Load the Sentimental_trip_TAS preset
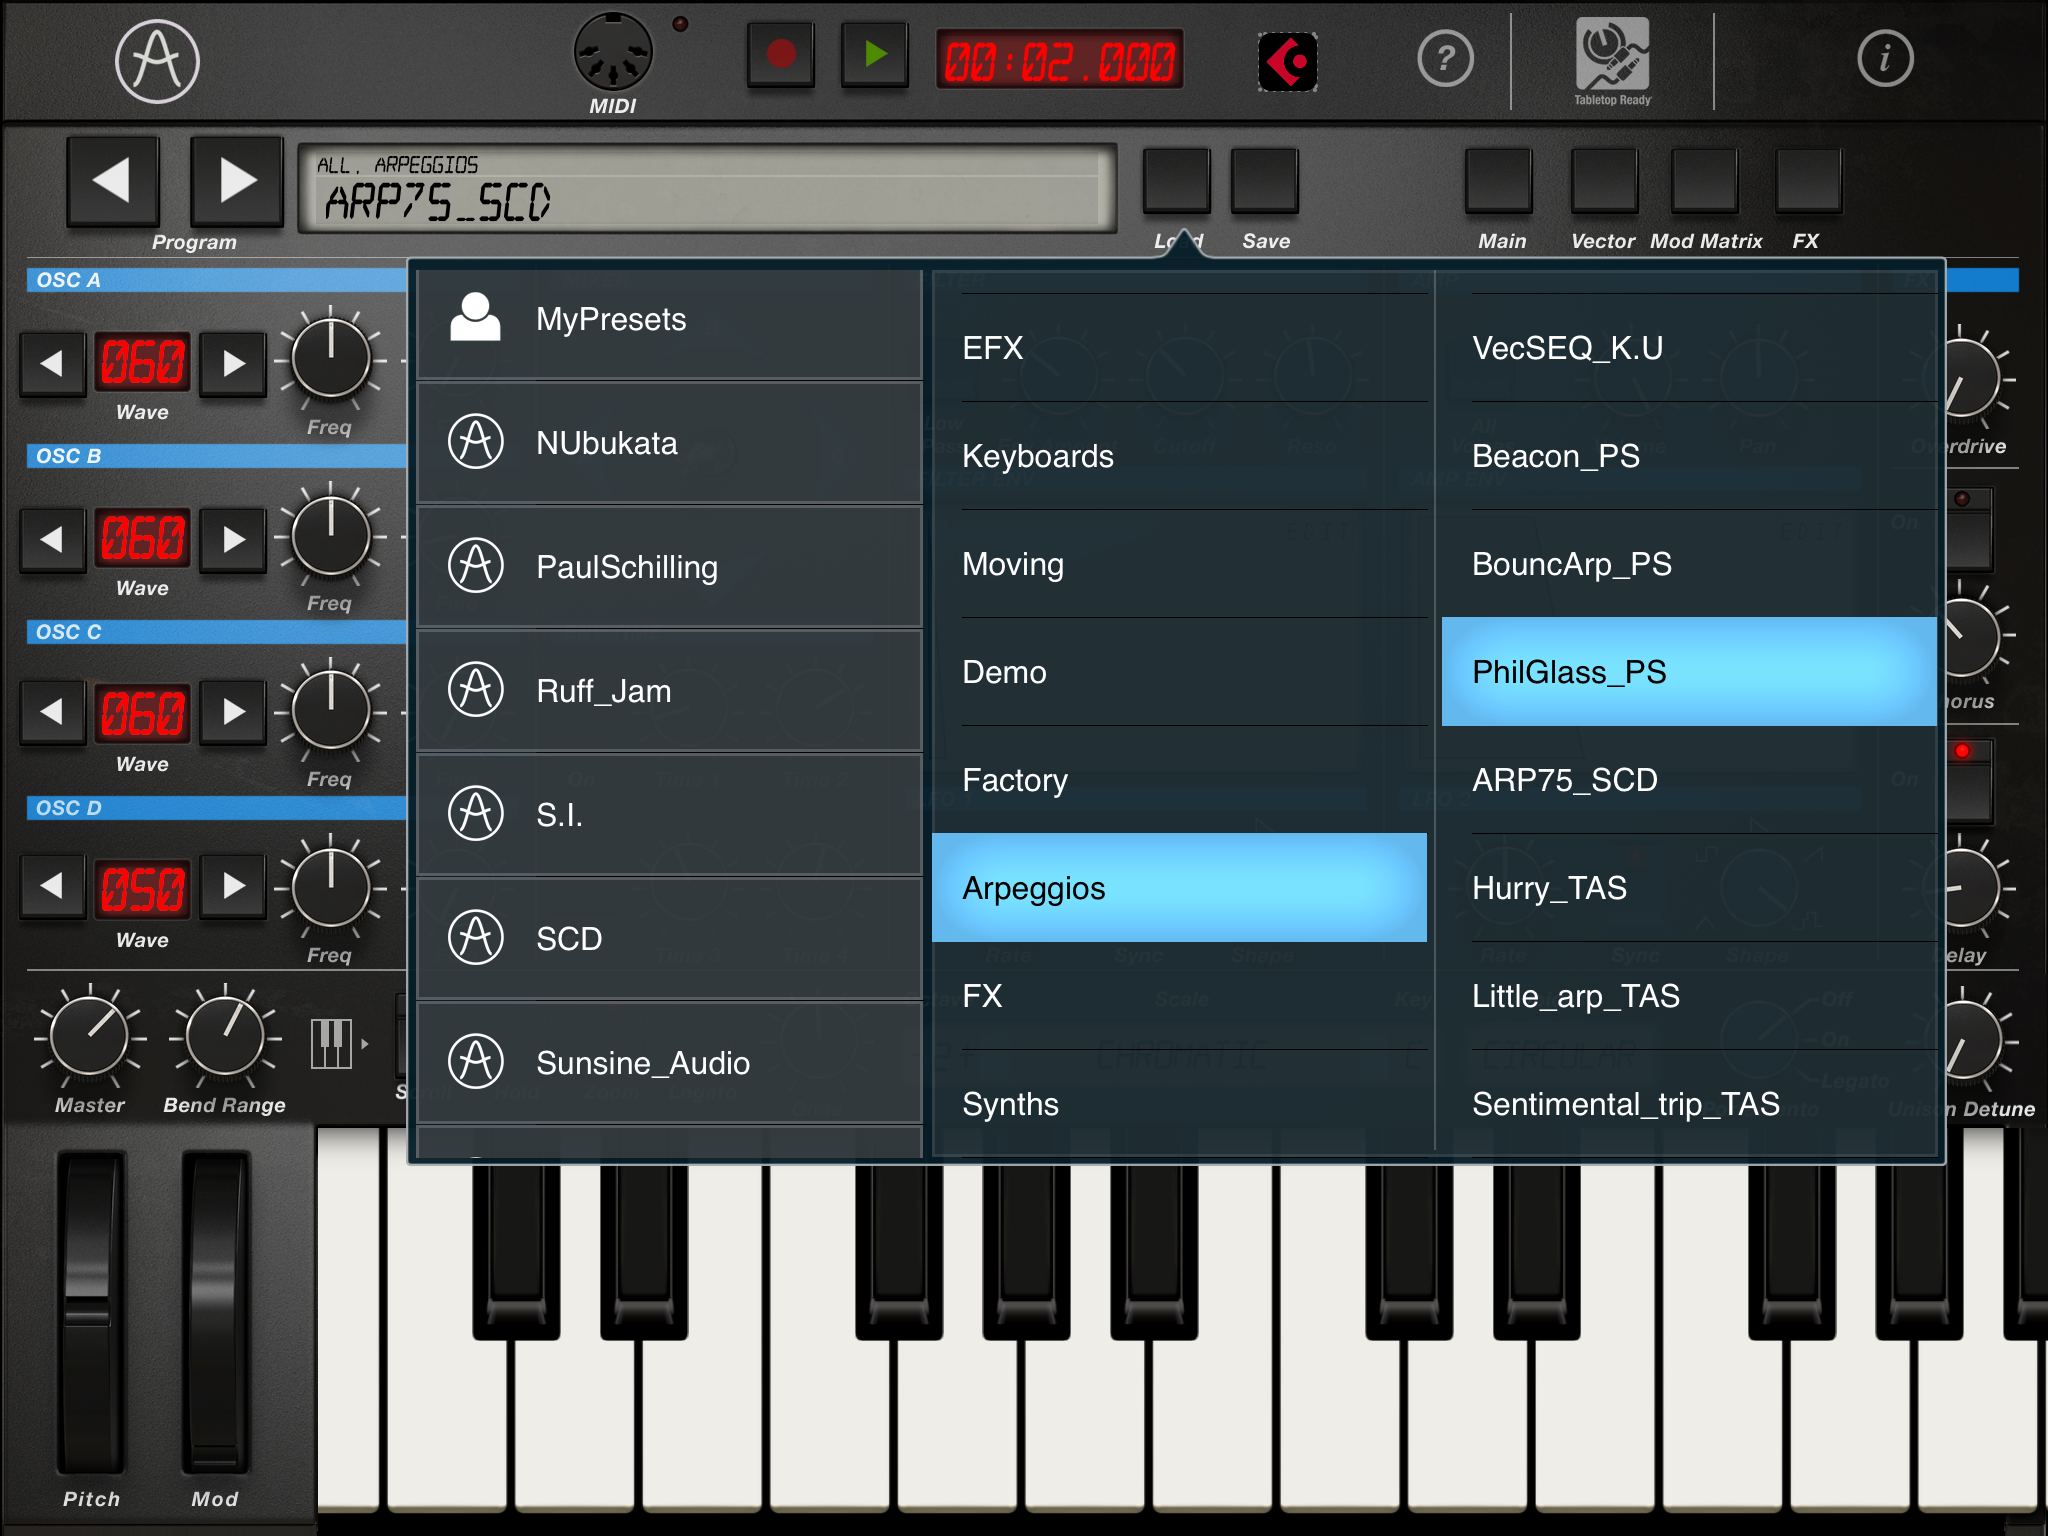This screenshot has width=2048, height=1536. point(1690,1104)
